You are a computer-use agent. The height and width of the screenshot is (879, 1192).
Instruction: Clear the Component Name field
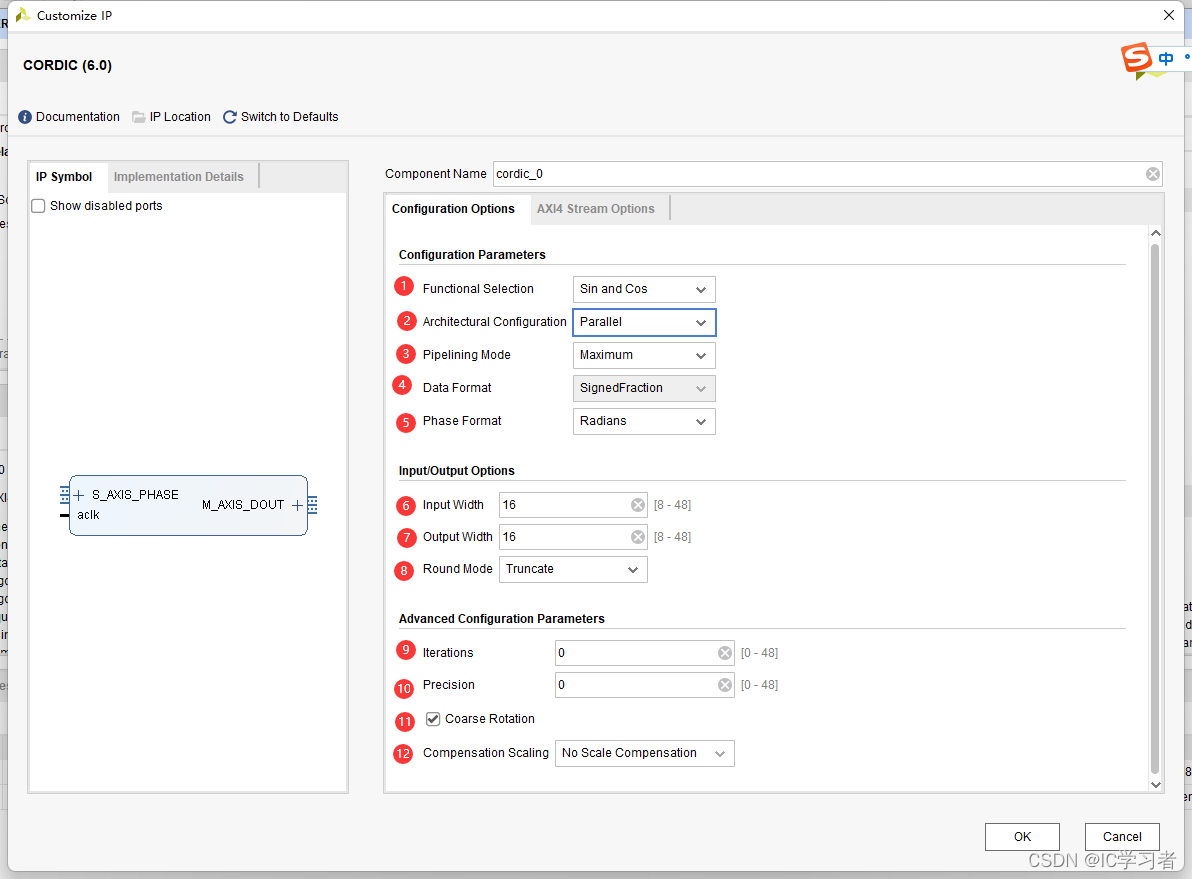click(x=1152, y=174)
